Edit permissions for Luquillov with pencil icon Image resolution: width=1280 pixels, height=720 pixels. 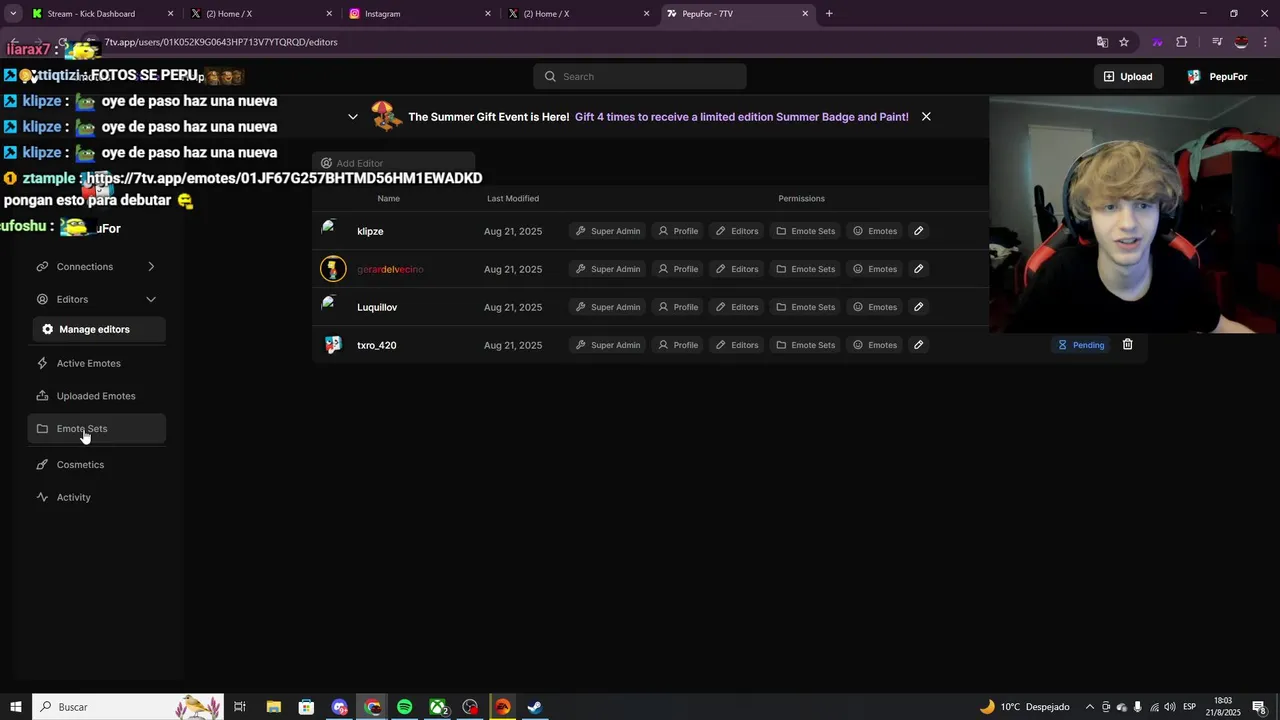pyautogui.click(x=918, y=307)
